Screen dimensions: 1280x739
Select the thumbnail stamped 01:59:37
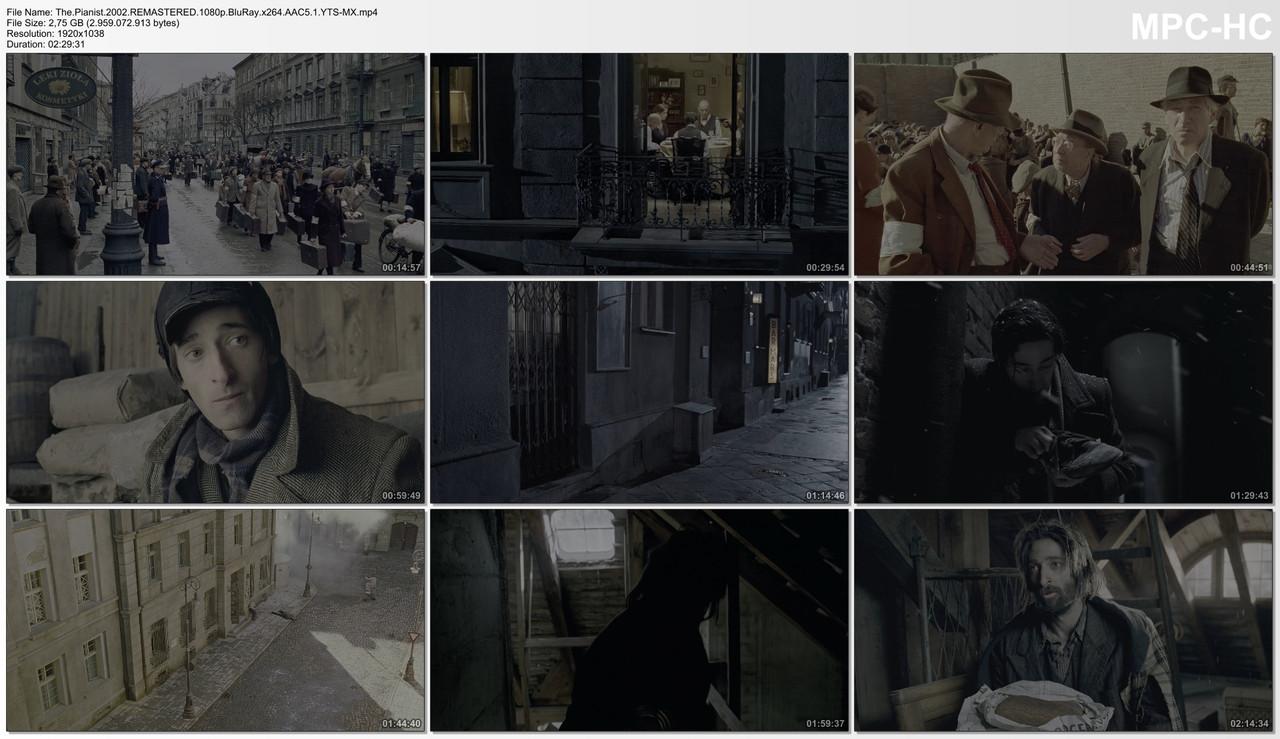coord(639,620)
